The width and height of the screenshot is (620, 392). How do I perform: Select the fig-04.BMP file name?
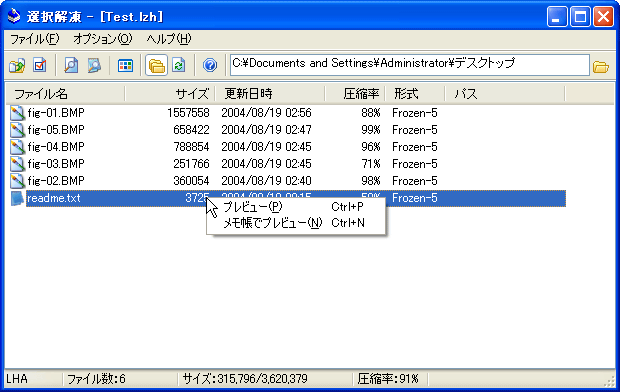coord(56,147)
